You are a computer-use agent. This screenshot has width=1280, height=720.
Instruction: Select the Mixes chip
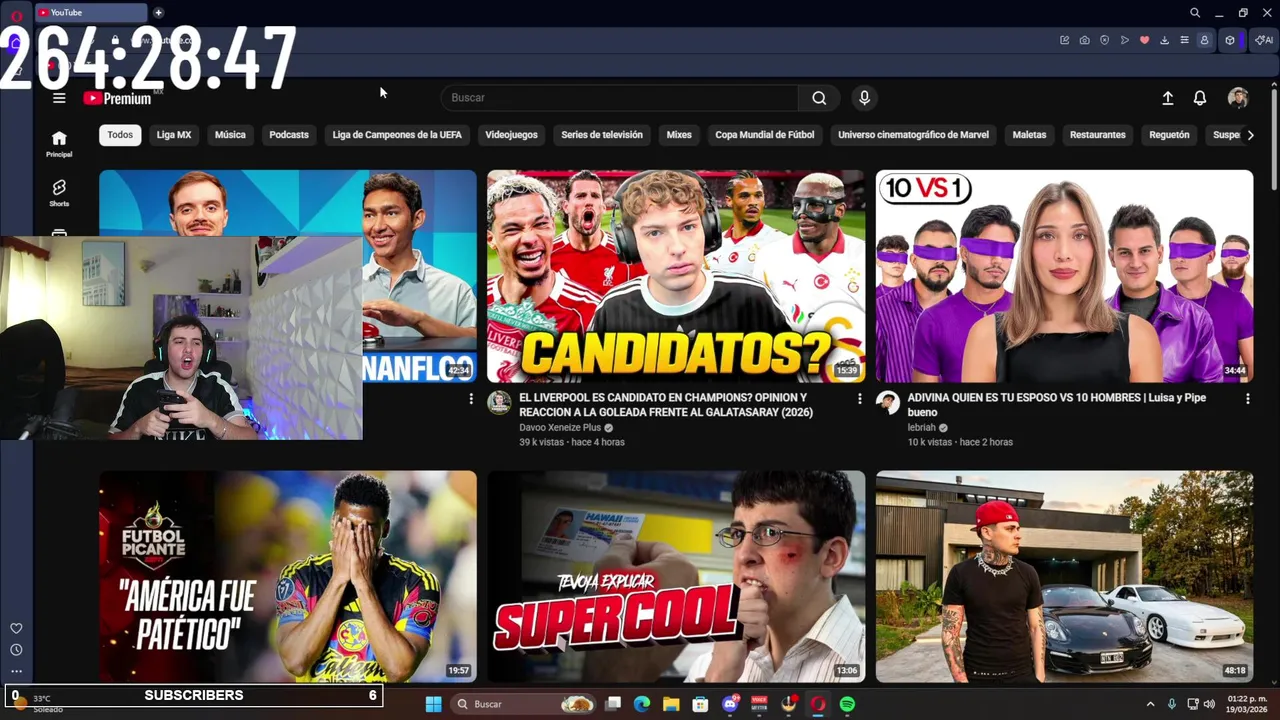pos(679,135)
